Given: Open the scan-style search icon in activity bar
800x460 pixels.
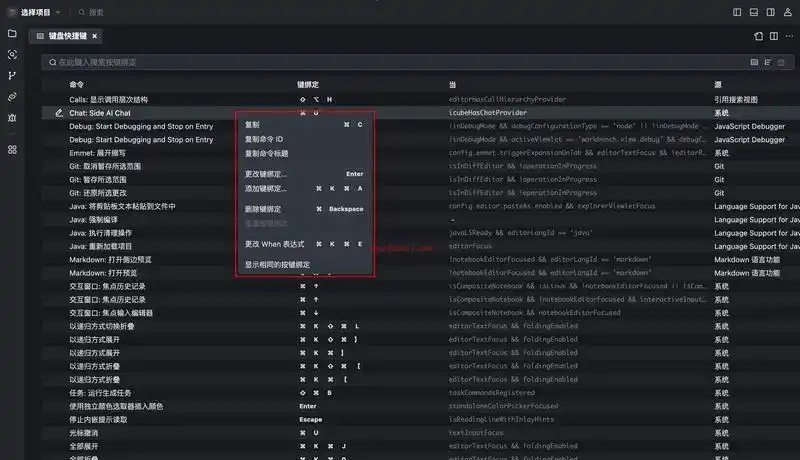Looking at the screenshot, I should 12,55.
